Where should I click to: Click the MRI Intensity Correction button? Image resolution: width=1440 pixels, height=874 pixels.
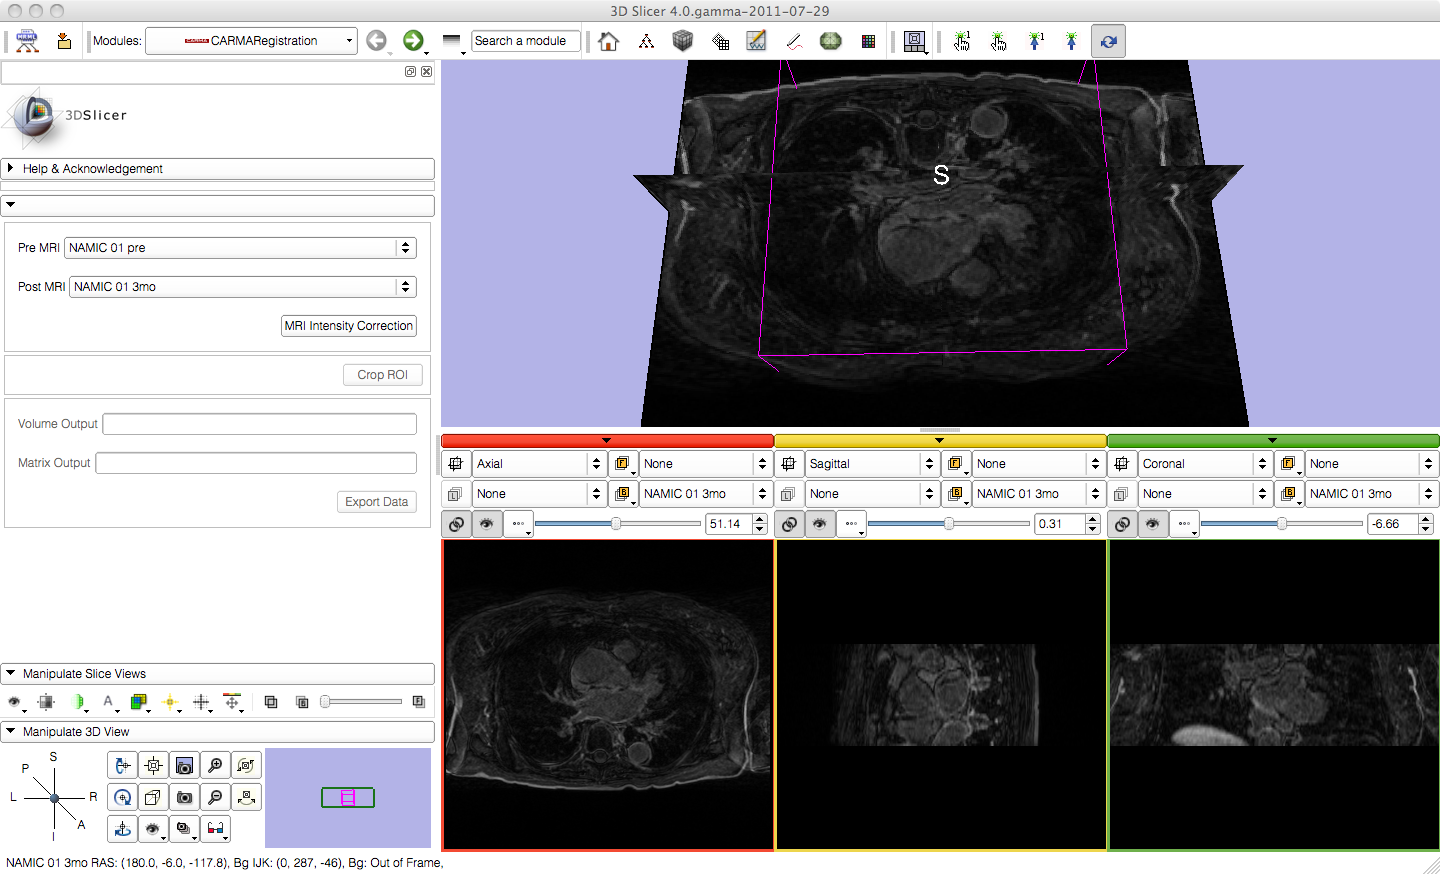tap(348, 326)
